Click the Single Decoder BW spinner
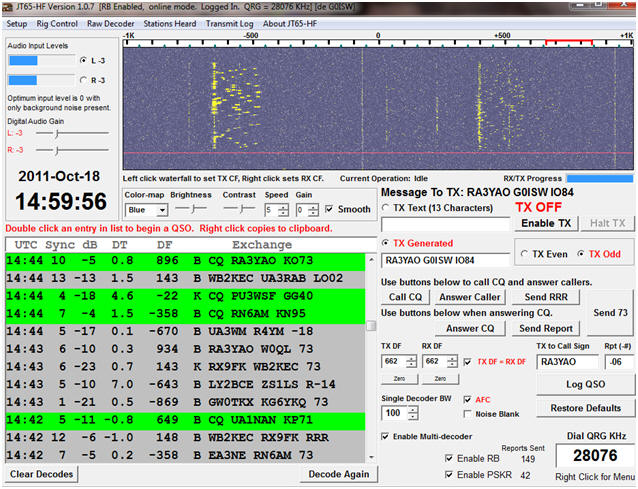This screenshot has height=489, width=638. 400,413
